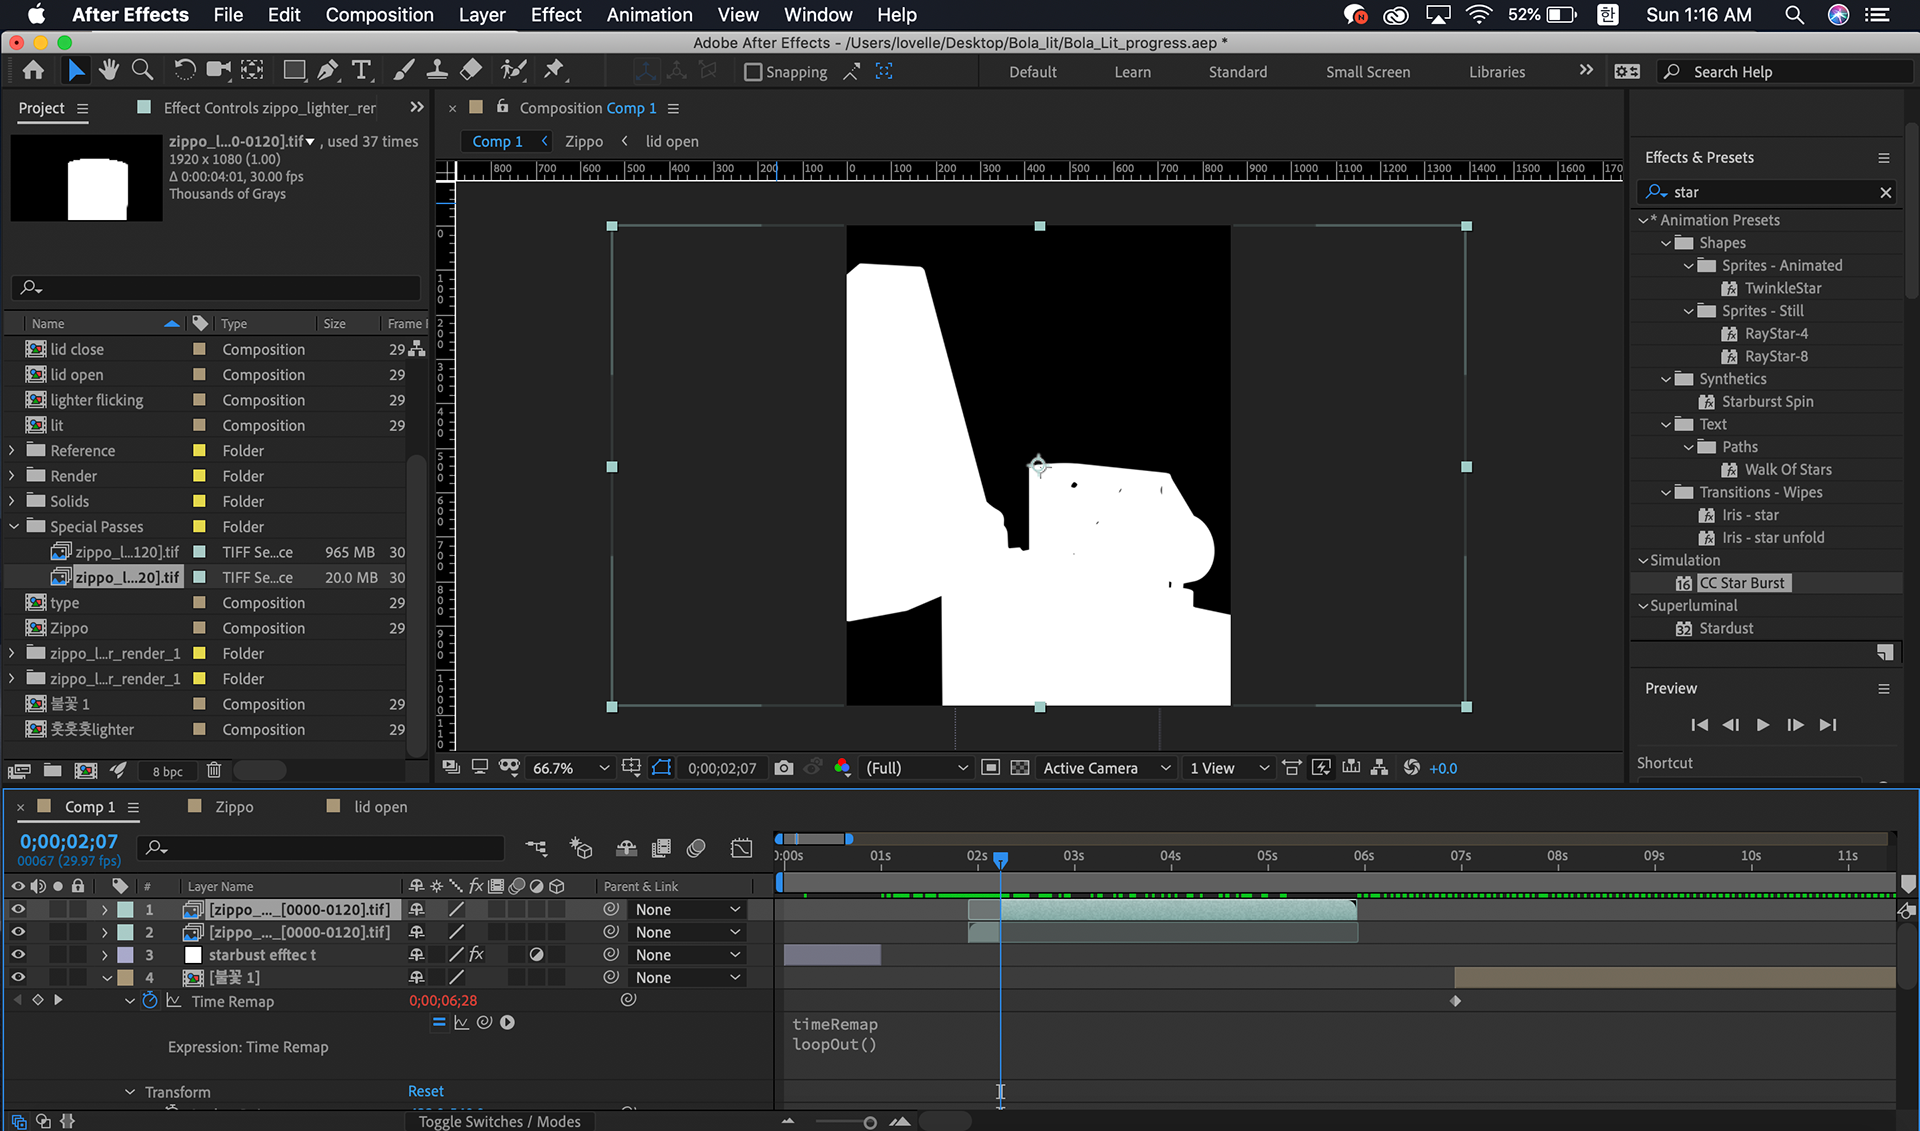Switch to the Zippo timeline tab
Screen dimensions: 1920x1131
pos(233,807)
